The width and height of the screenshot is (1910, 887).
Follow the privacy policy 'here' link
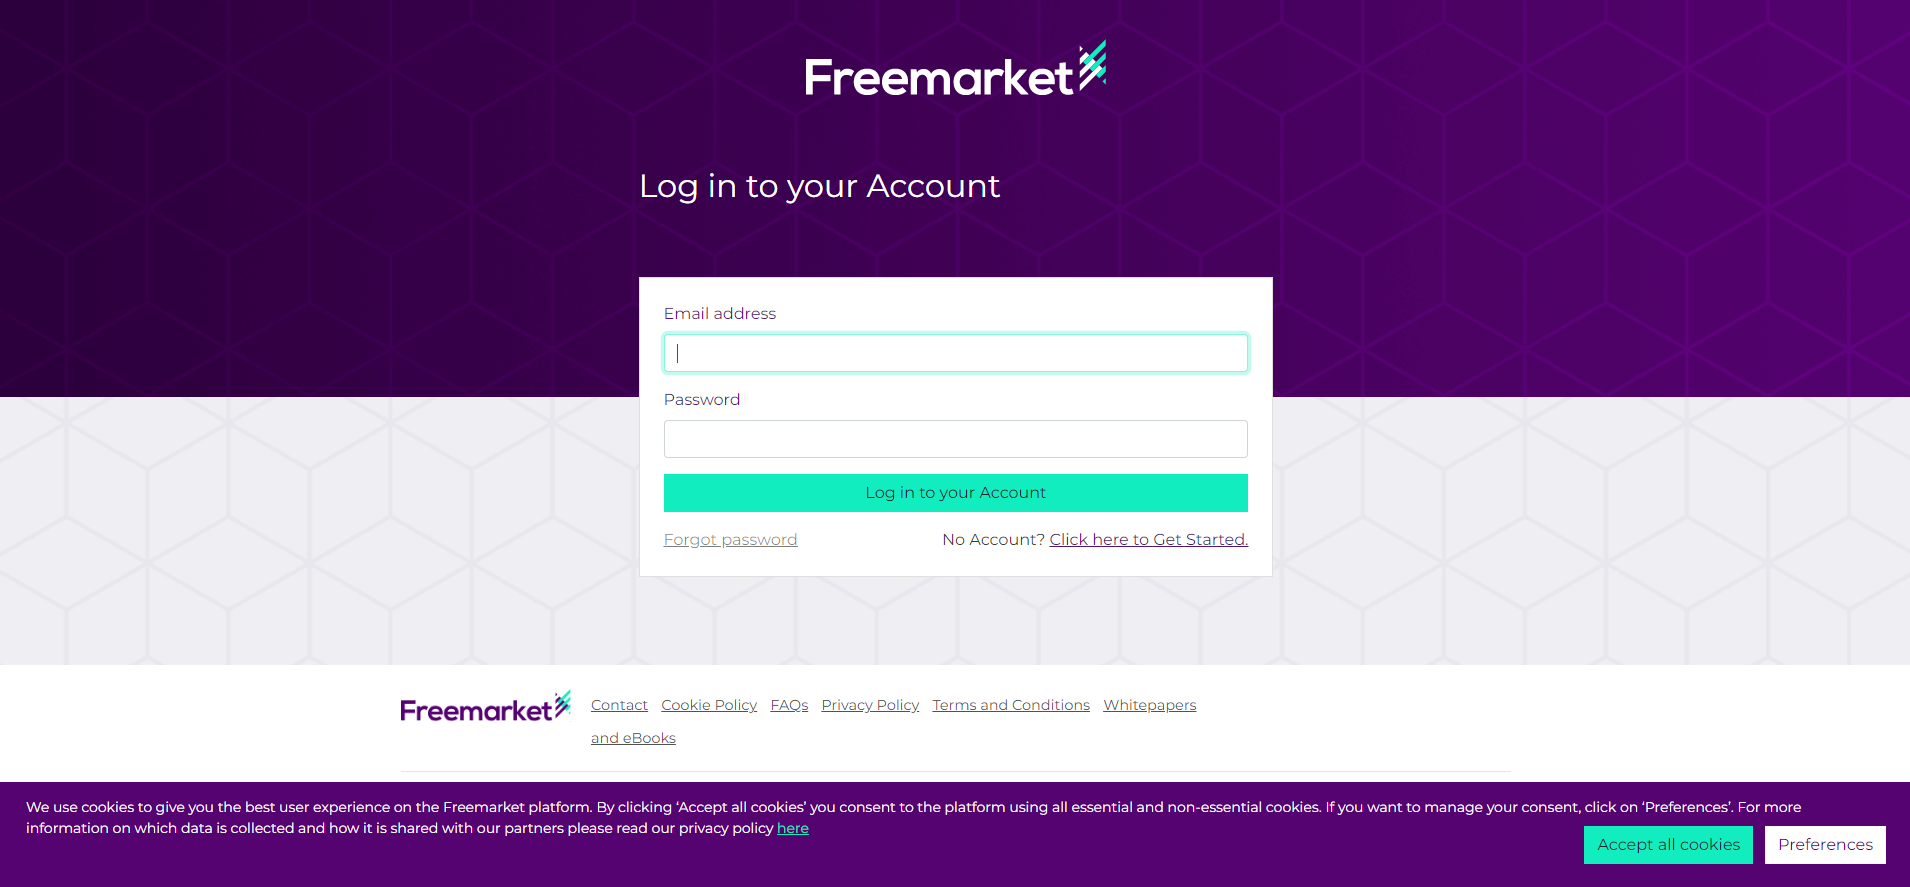793,828
